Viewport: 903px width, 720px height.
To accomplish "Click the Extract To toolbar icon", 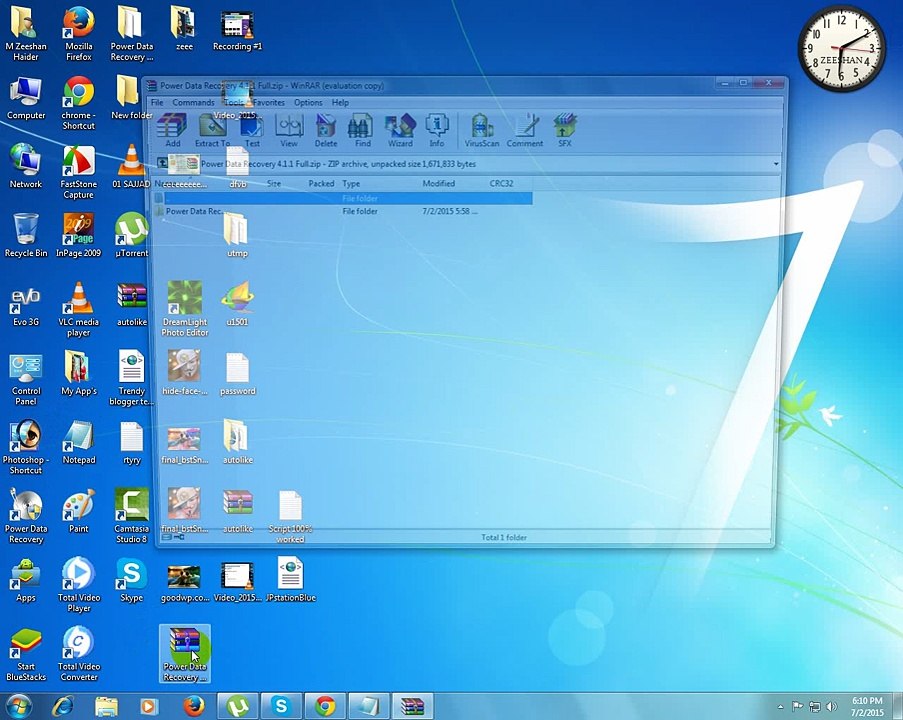I will [212, 131].
